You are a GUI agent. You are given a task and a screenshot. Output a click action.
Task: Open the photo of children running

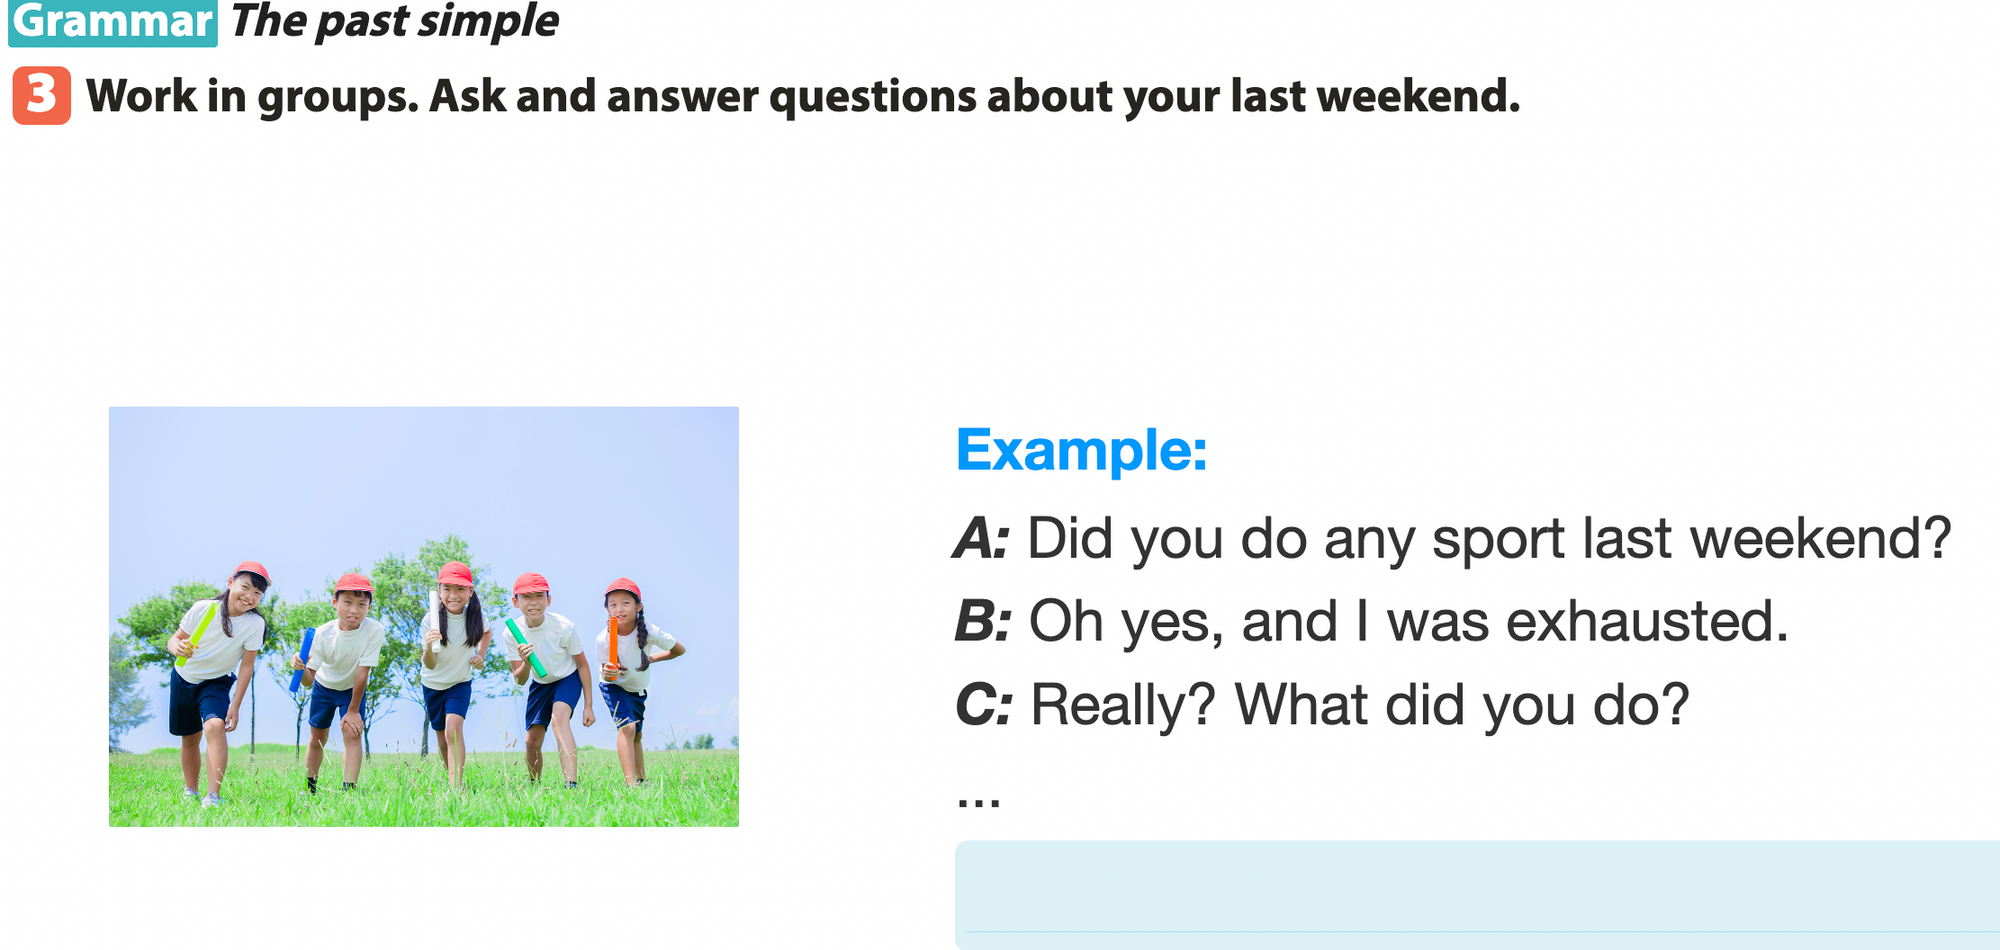pyautogui.click(x=424, y=616)
